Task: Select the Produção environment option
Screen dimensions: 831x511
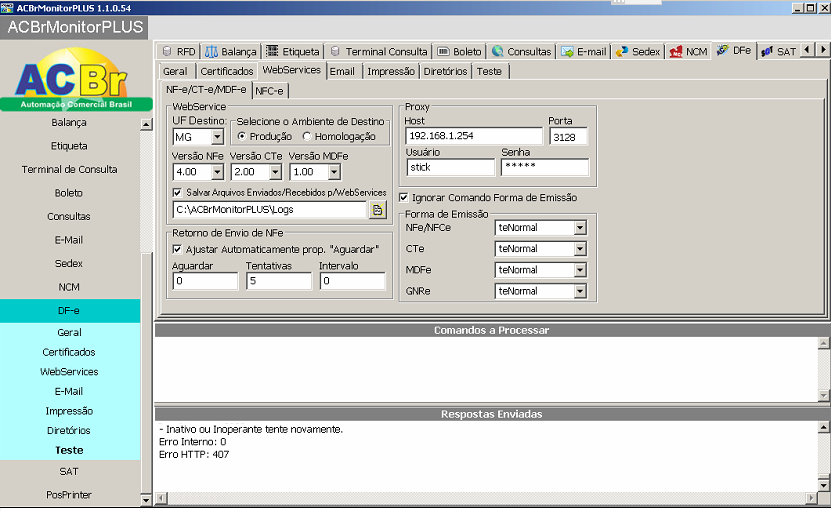Action: pos(242,136)
